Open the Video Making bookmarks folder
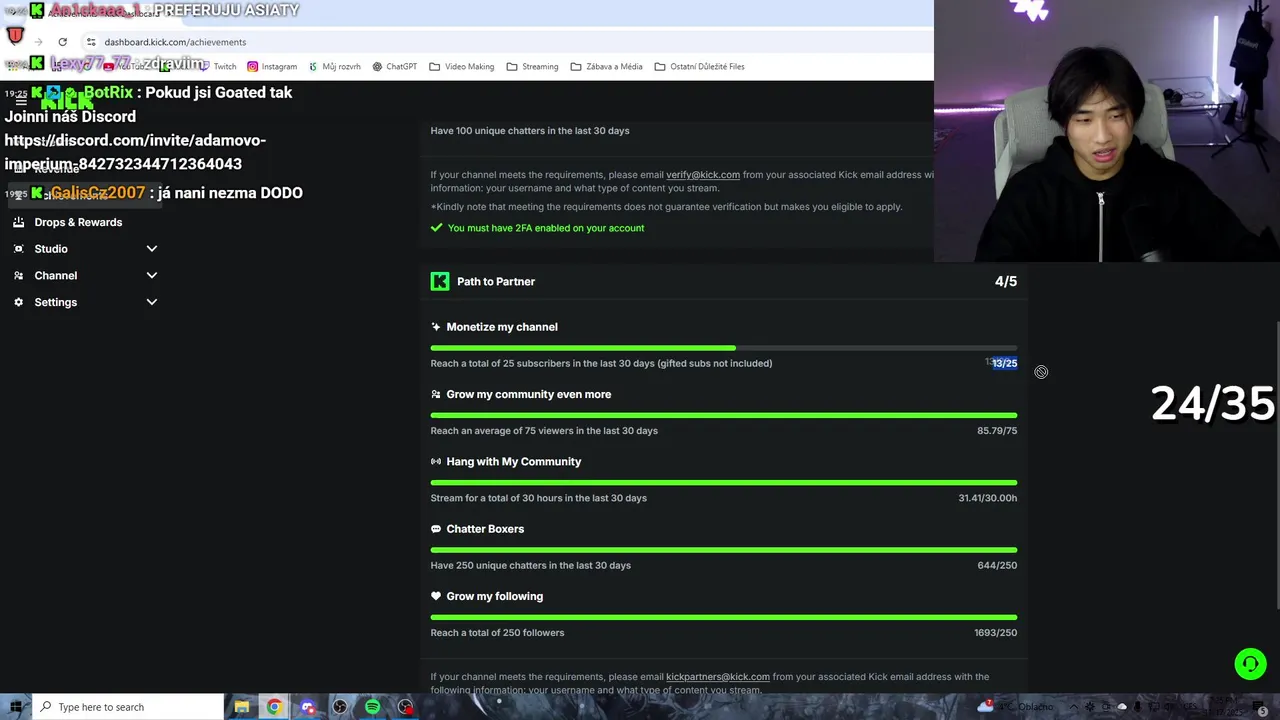Screen dimensions: 1280x720 click(462, 67)
